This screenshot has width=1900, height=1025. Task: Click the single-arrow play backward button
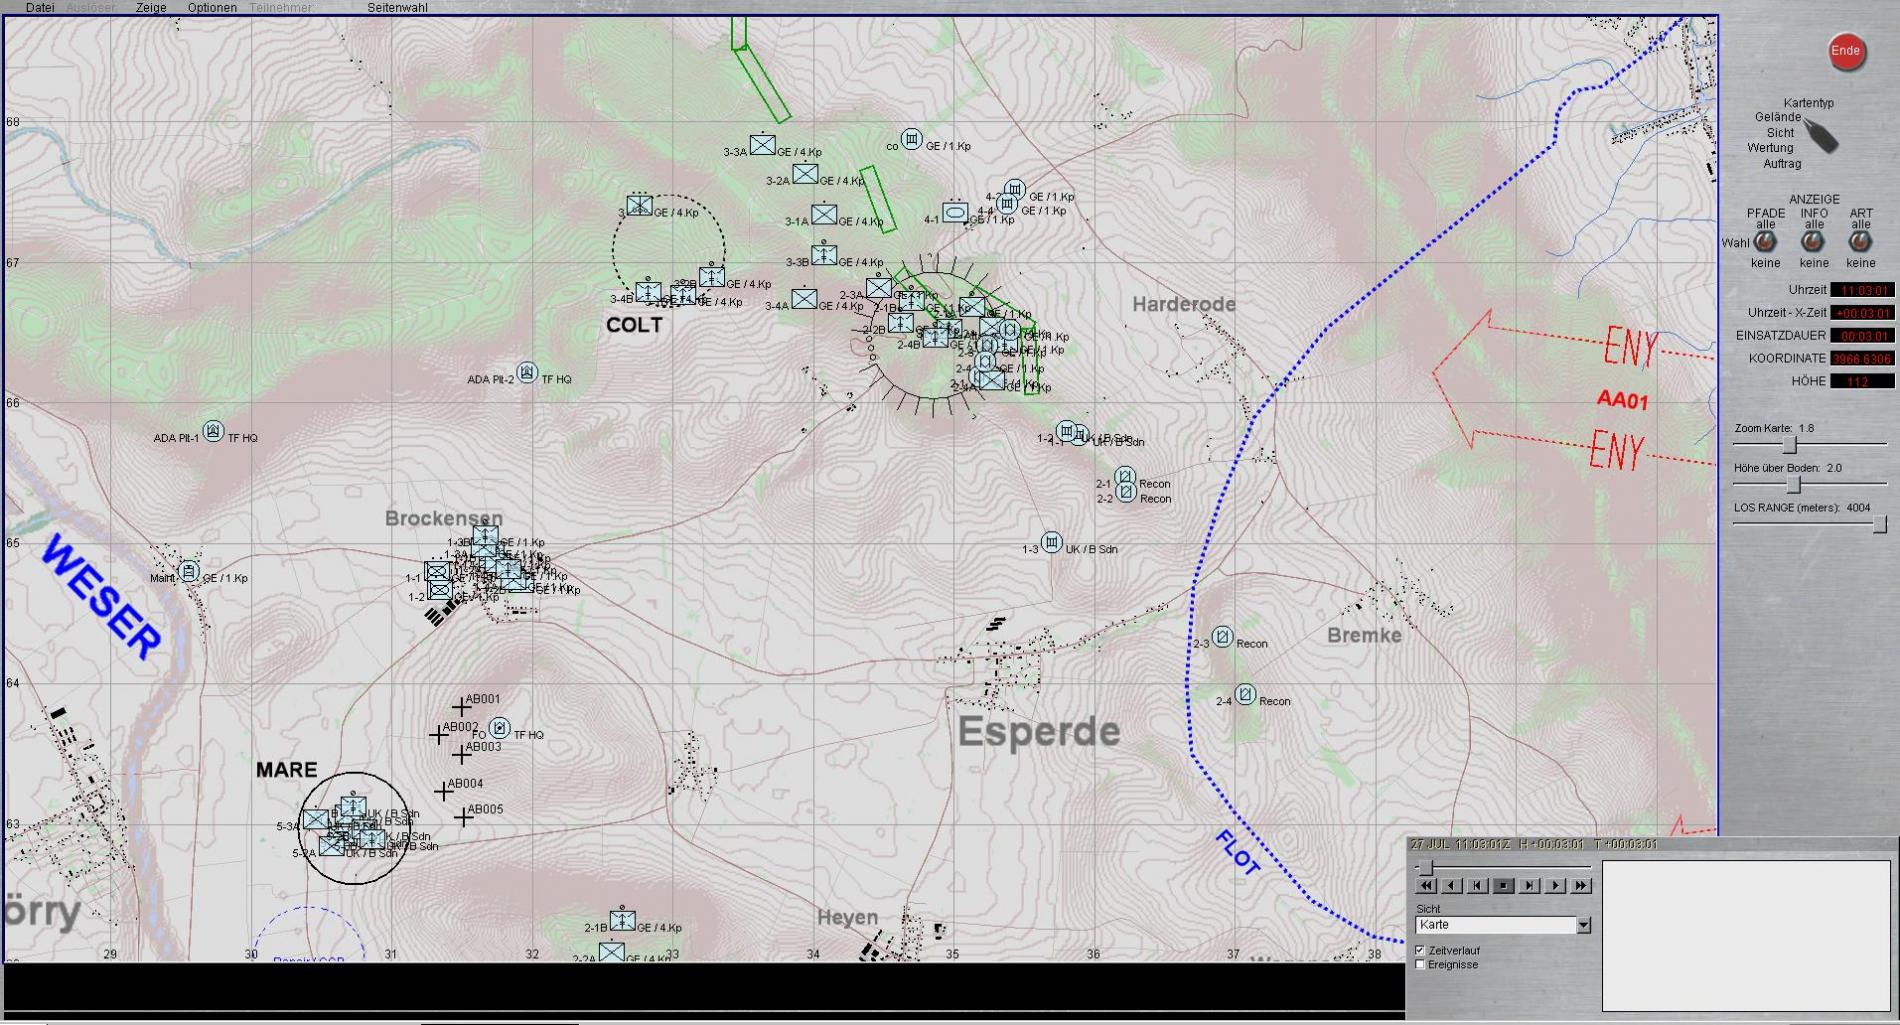(1452, 885)
